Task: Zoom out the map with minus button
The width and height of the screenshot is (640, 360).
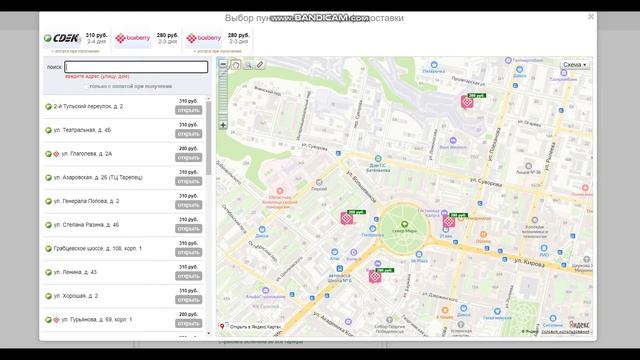Action: coord(223,64)
